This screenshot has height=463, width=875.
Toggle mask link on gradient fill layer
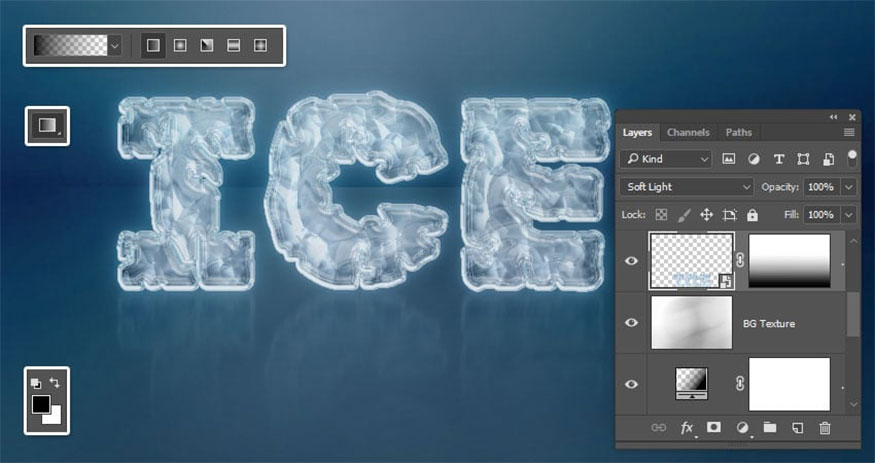pyautogui.click(x=741, y=384)
